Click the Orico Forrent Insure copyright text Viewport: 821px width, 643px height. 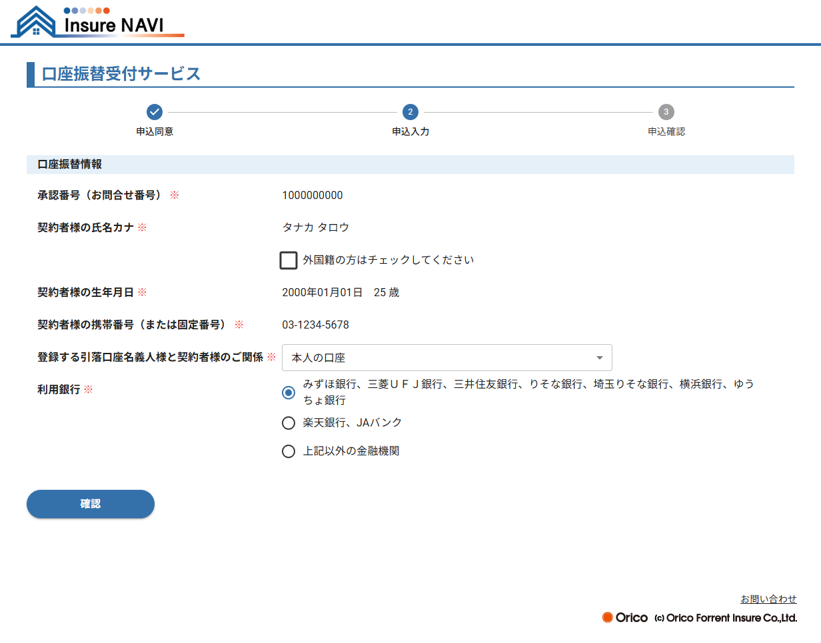(x=725, y=618)
